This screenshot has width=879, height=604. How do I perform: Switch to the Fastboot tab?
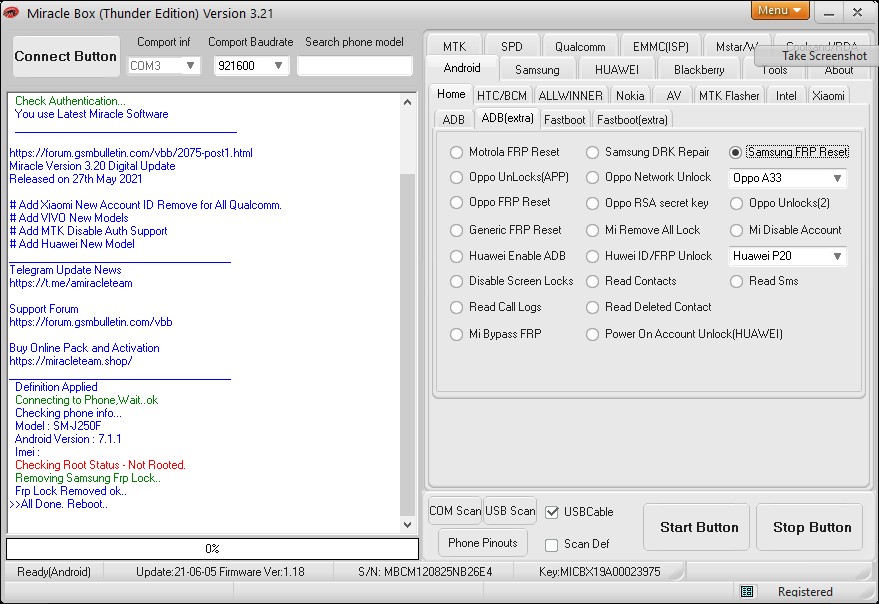pos(565,119)
